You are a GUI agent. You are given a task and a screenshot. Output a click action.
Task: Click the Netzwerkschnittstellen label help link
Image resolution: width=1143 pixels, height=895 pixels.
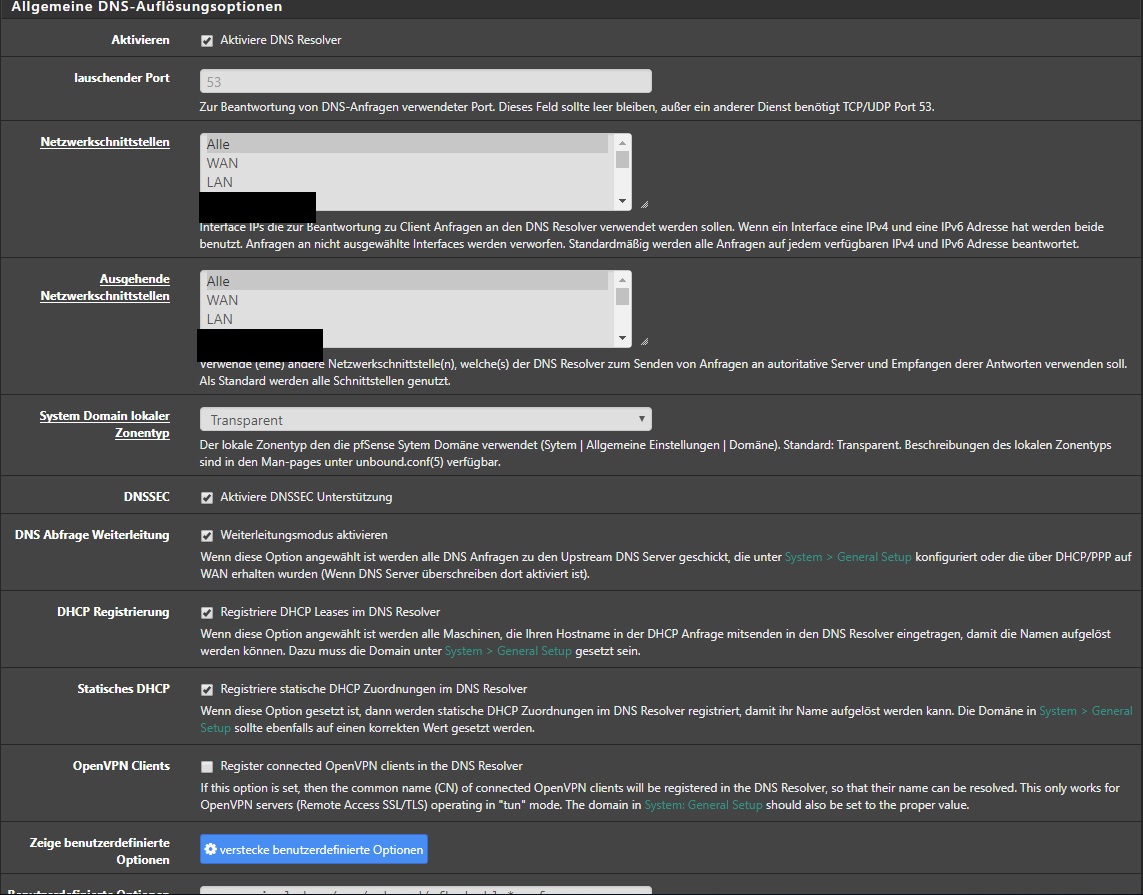[x=105, y=142]
